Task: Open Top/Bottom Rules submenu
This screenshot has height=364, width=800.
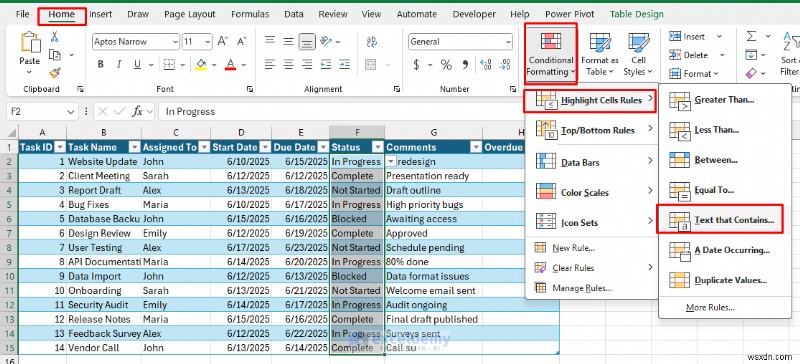Action: pyautogui.click(x=592, y=130)
